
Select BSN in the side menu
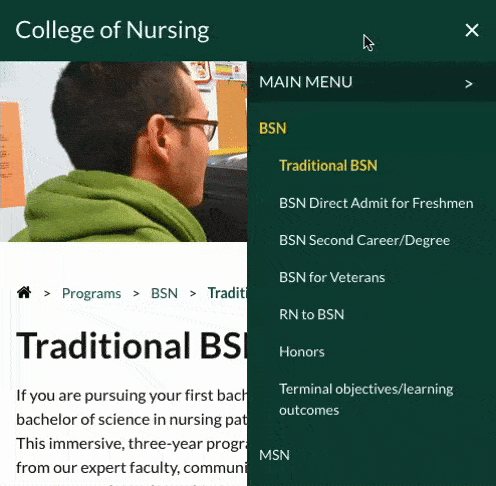coord(273,128)
